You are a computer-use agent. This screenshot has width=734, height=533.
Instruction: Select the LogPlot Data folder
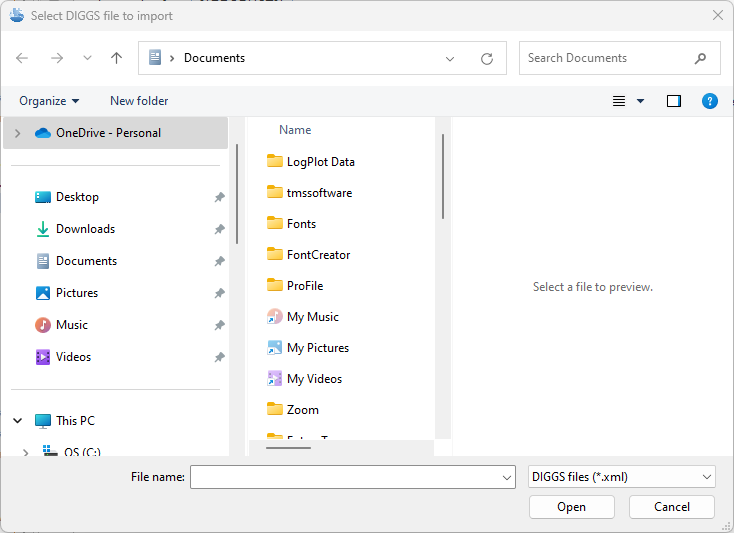320,162
